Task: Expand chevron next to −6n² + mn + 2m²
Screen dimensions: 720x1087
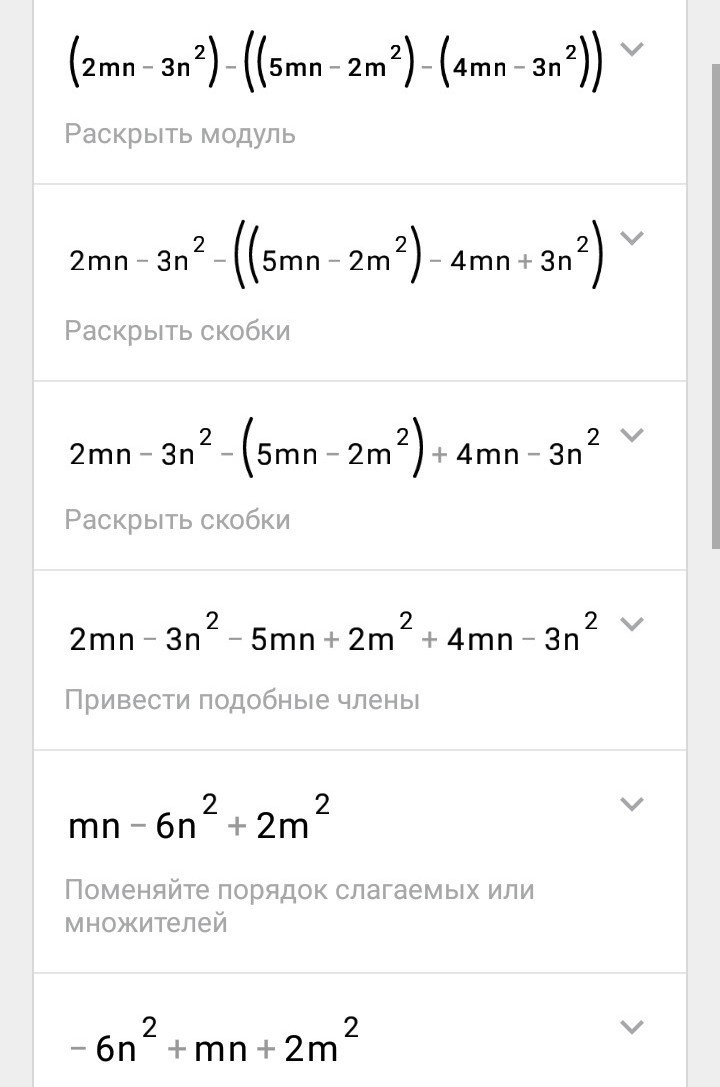Action: 631,1027
